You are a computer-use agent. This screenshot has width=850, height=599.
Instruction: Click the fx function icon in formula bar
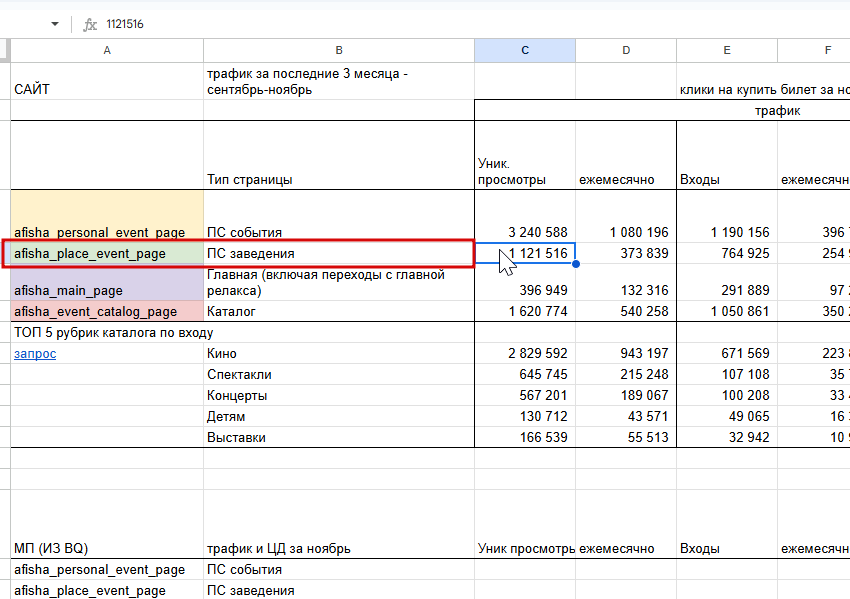90,24
